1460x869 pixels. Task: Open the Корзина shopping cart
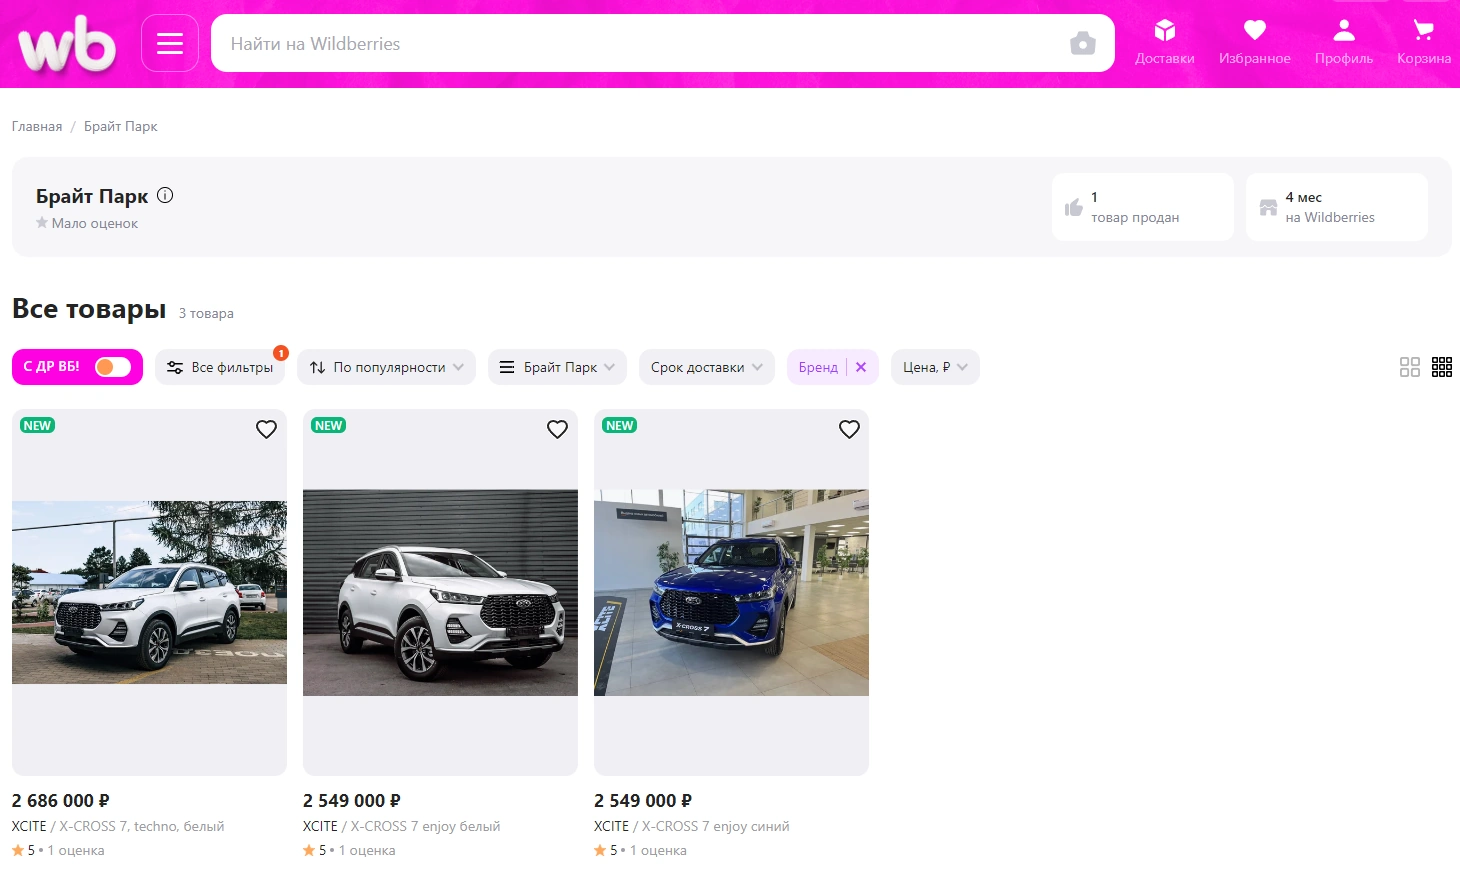pyautogui.click(x=1423, y=43)
